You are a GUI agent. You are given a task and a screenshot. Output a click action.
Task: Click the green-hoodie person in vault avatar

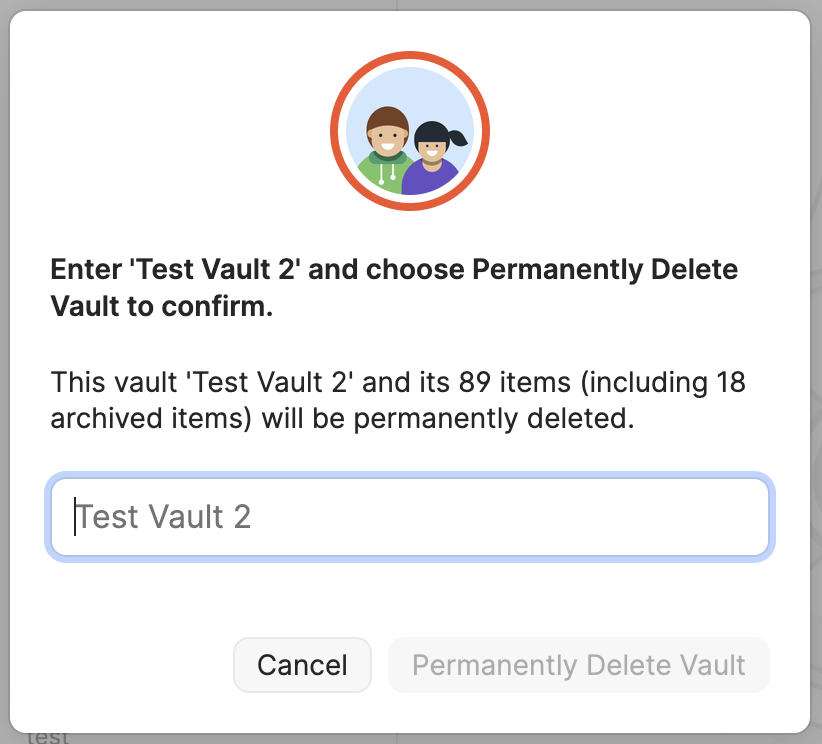point(386,150)
